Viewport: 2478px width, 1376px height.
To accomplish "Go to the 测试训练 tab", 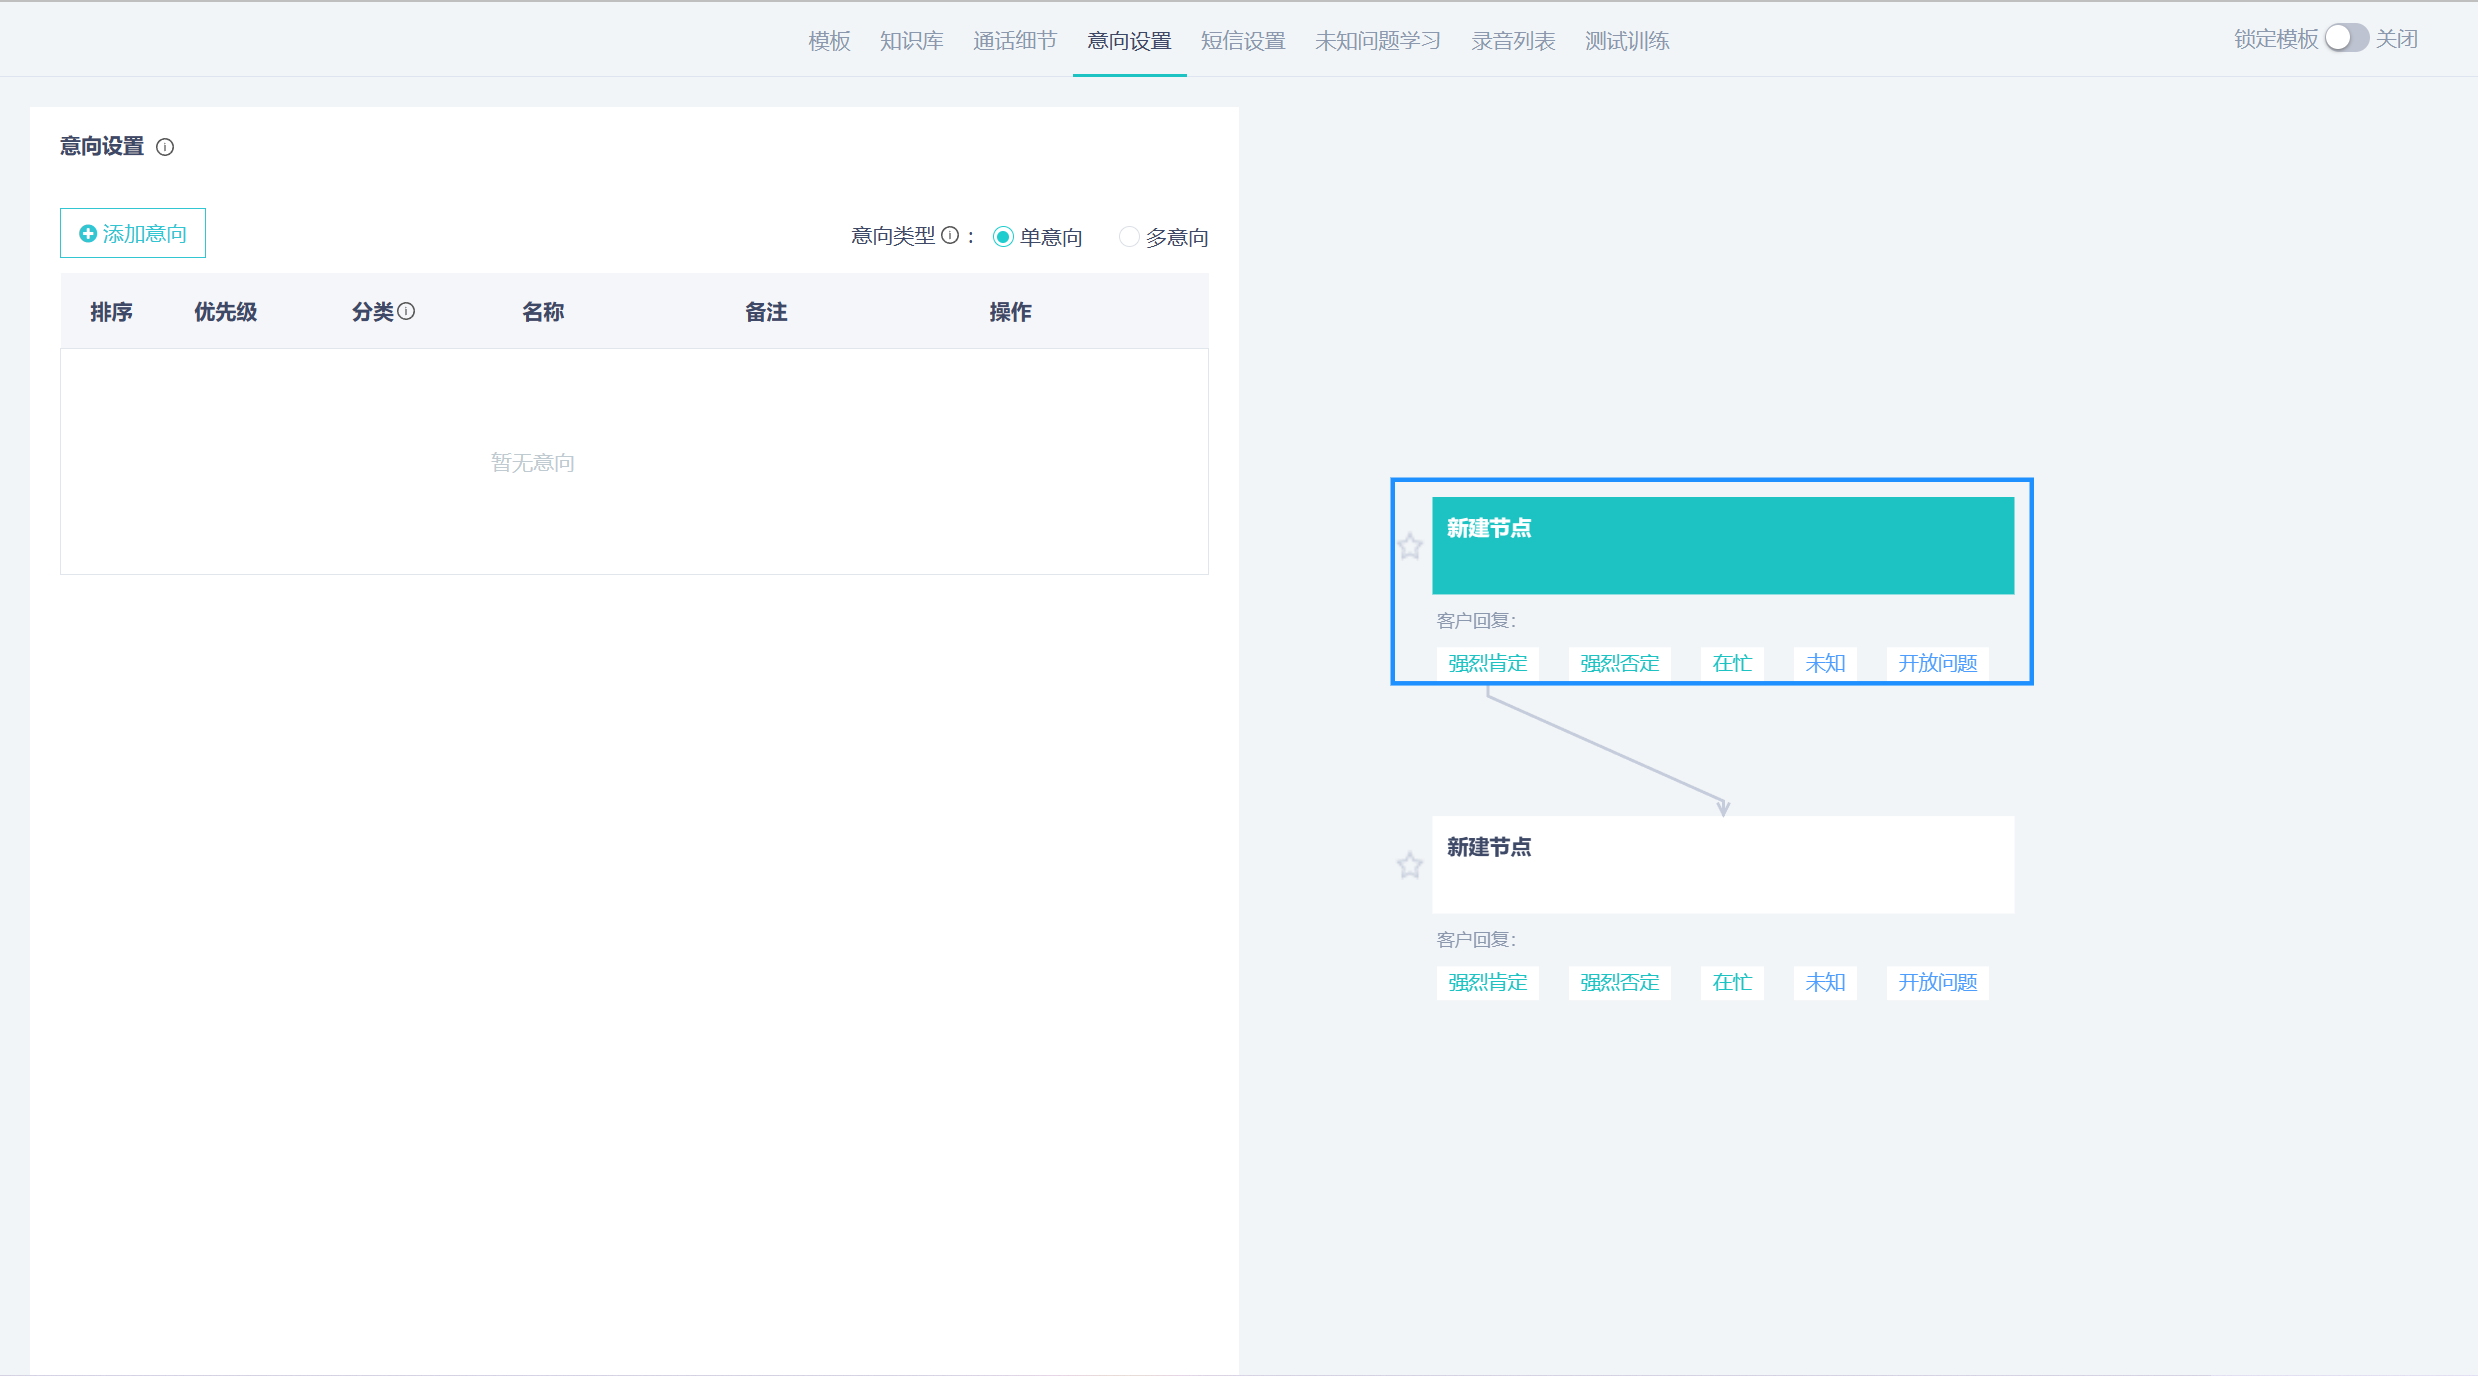I will pyautogui.click(x=1627, y=41).
